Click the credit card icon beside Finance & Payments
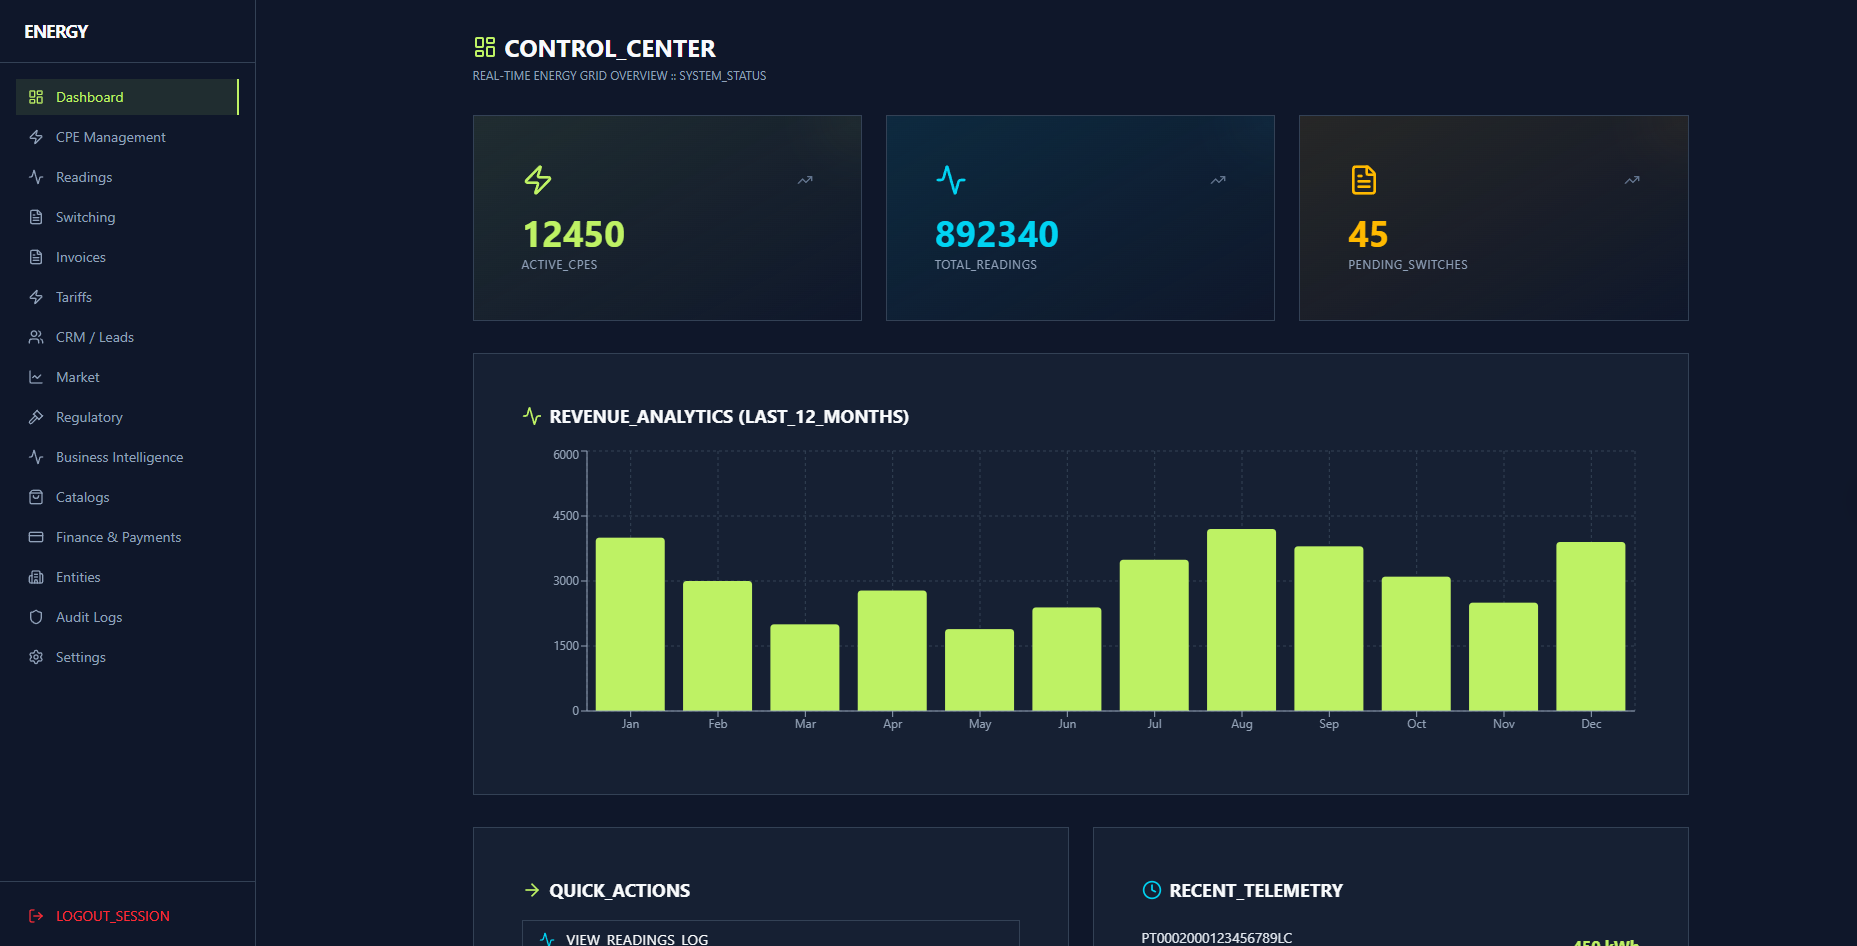This screenshot has width=1857, height=946. (36, 537)
